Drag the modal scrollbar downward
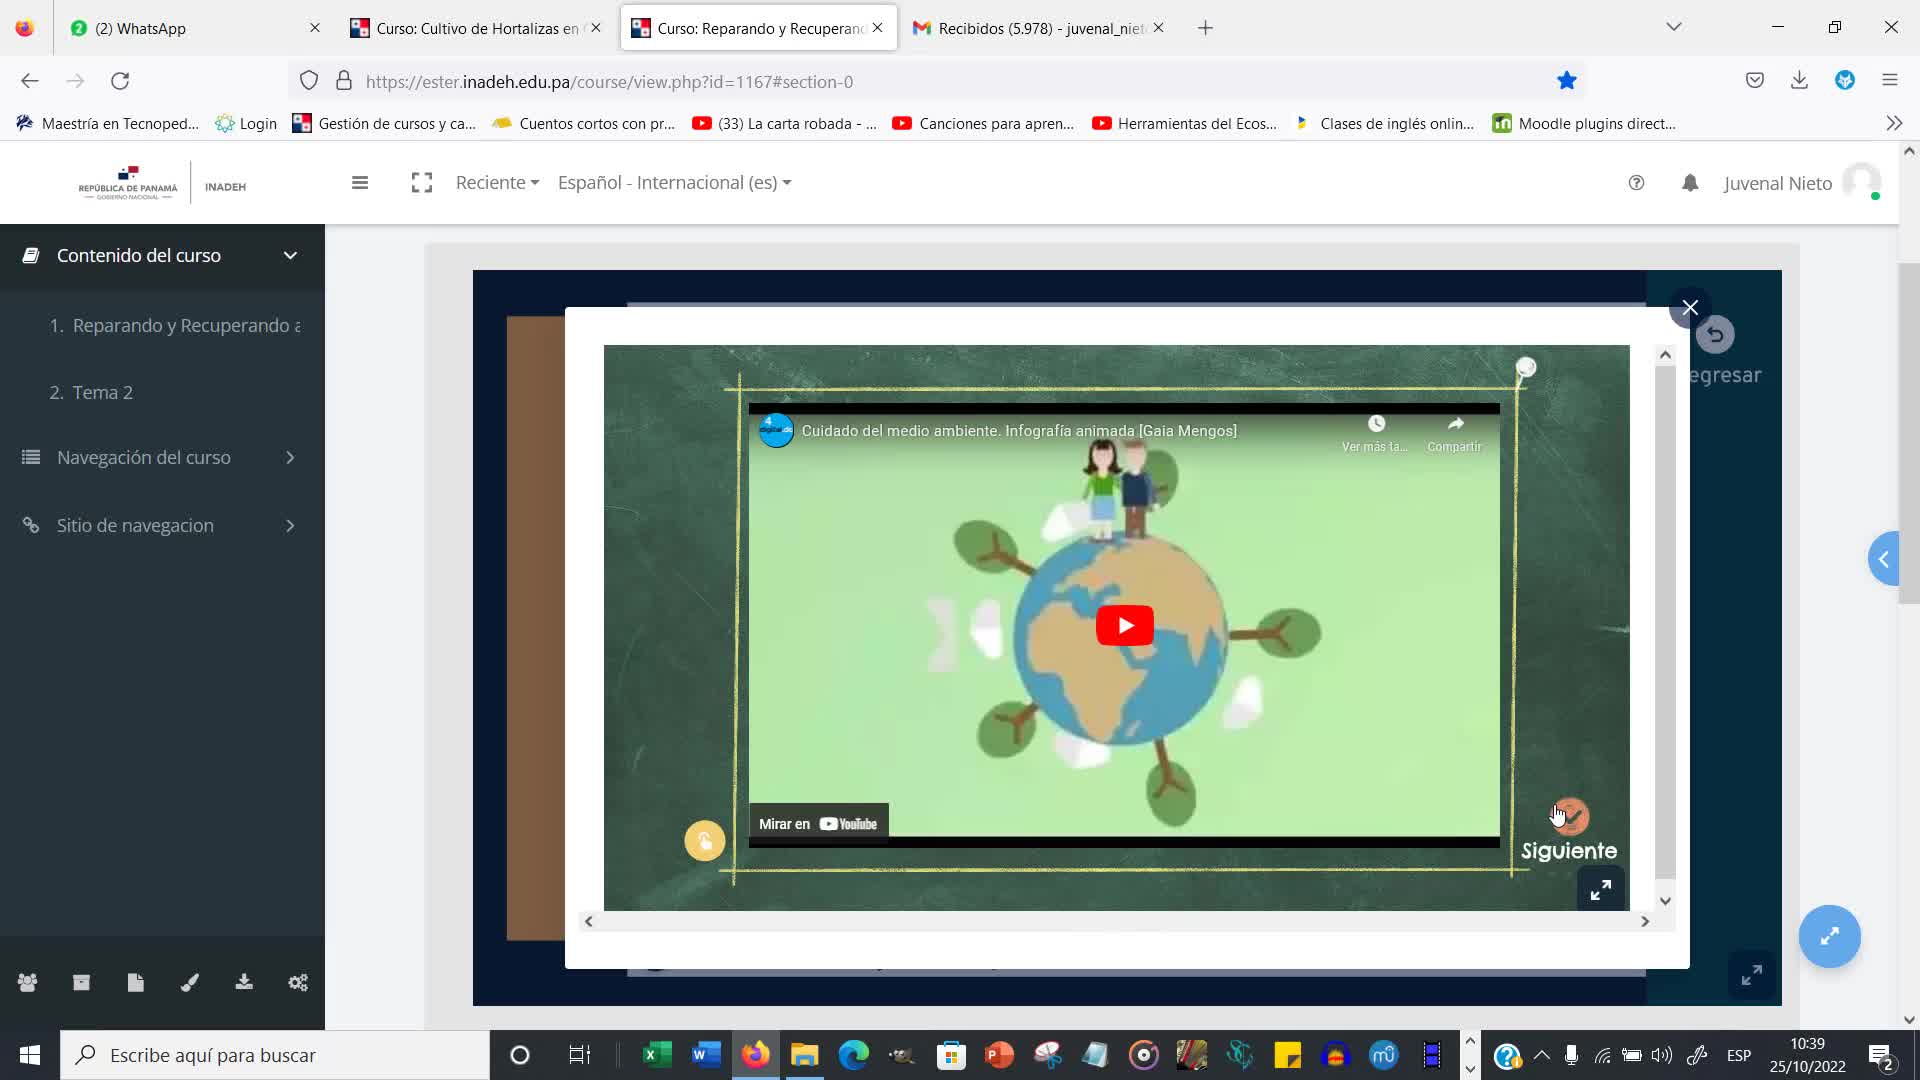 pos(1667,902)
